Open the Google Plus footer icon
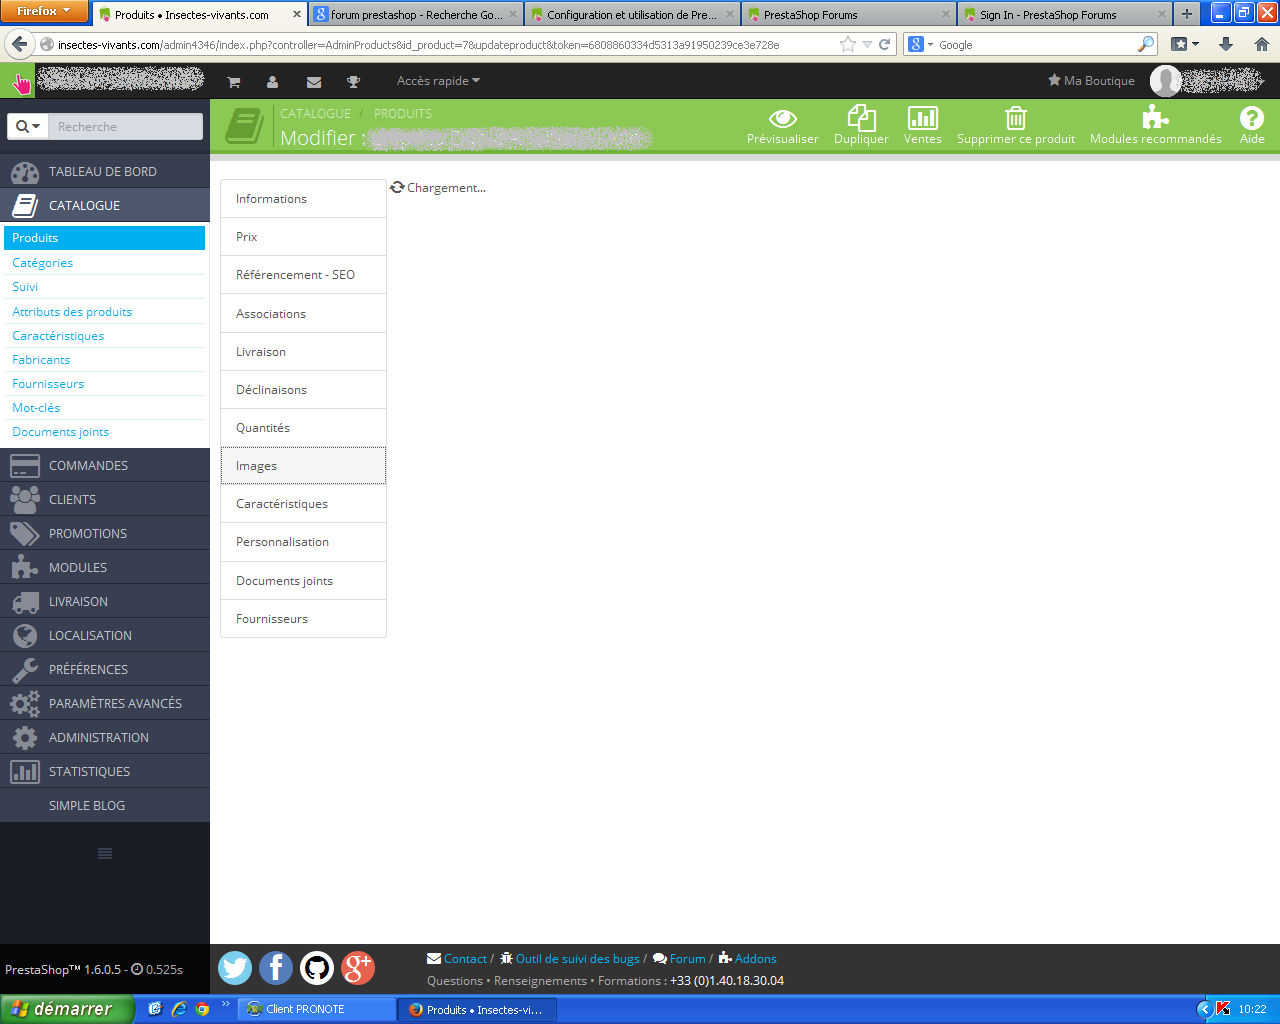Viewport: 1280px width, 1024px height. [x=358, y=968]
